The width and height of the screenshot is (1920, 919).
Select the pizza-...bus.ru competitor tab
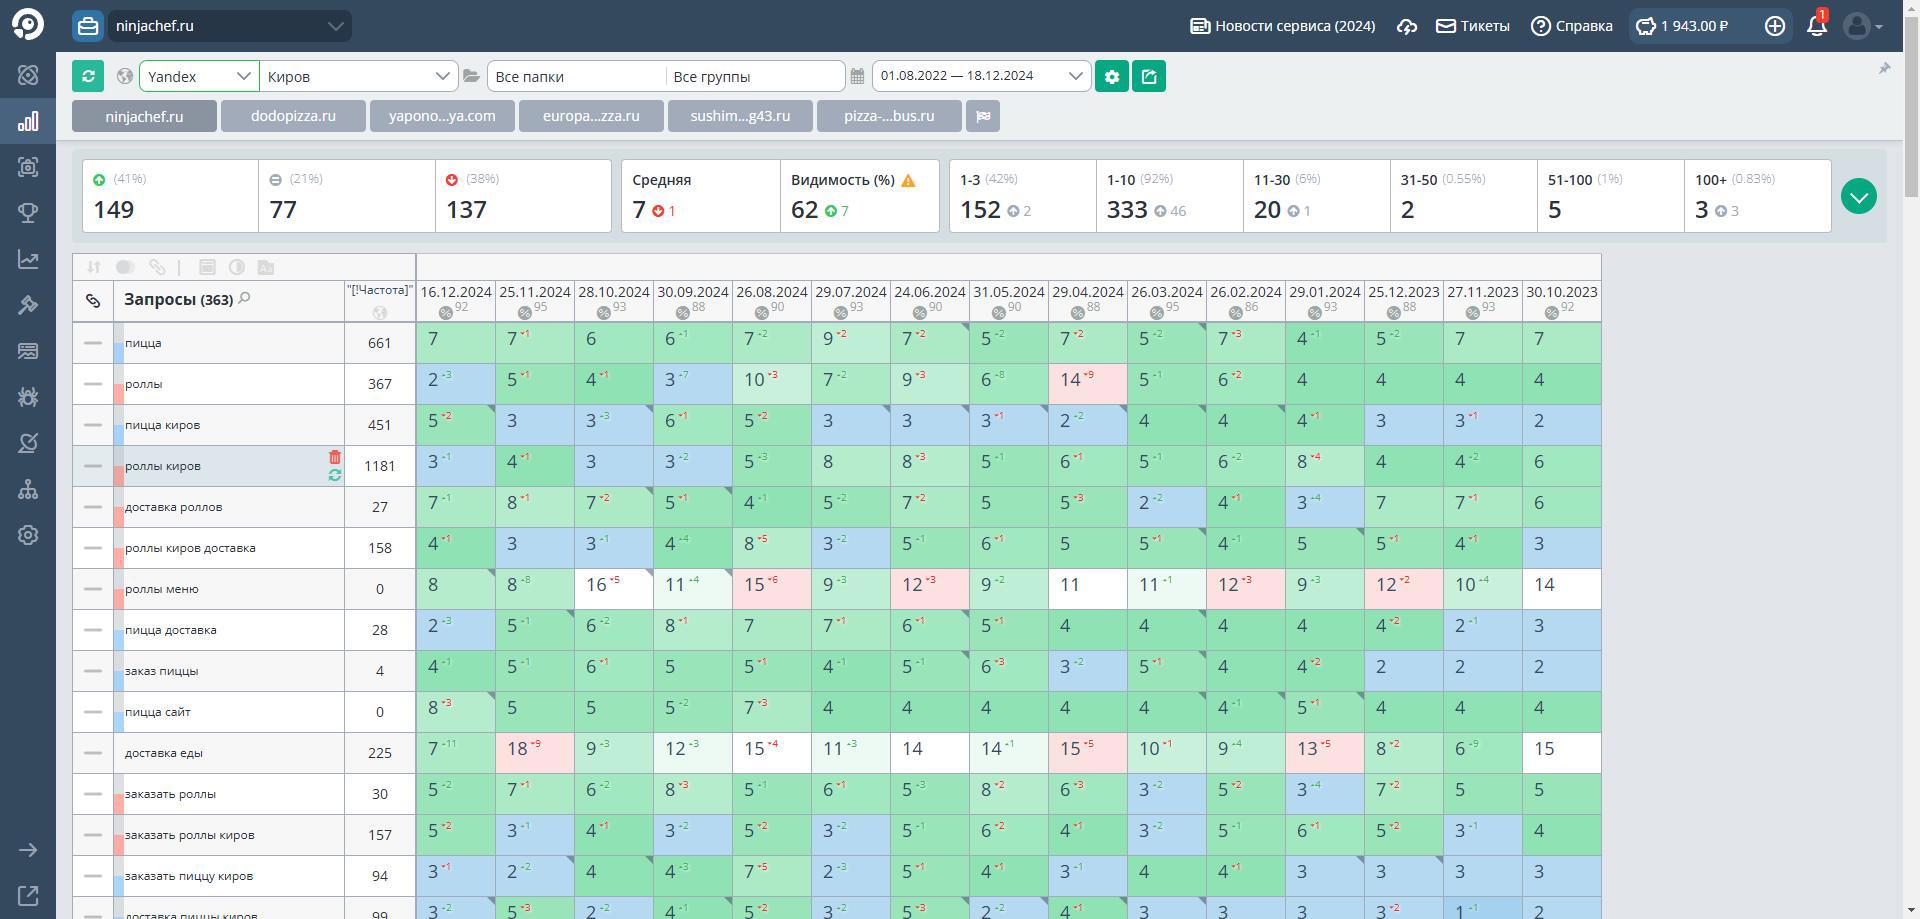point(889,116)
